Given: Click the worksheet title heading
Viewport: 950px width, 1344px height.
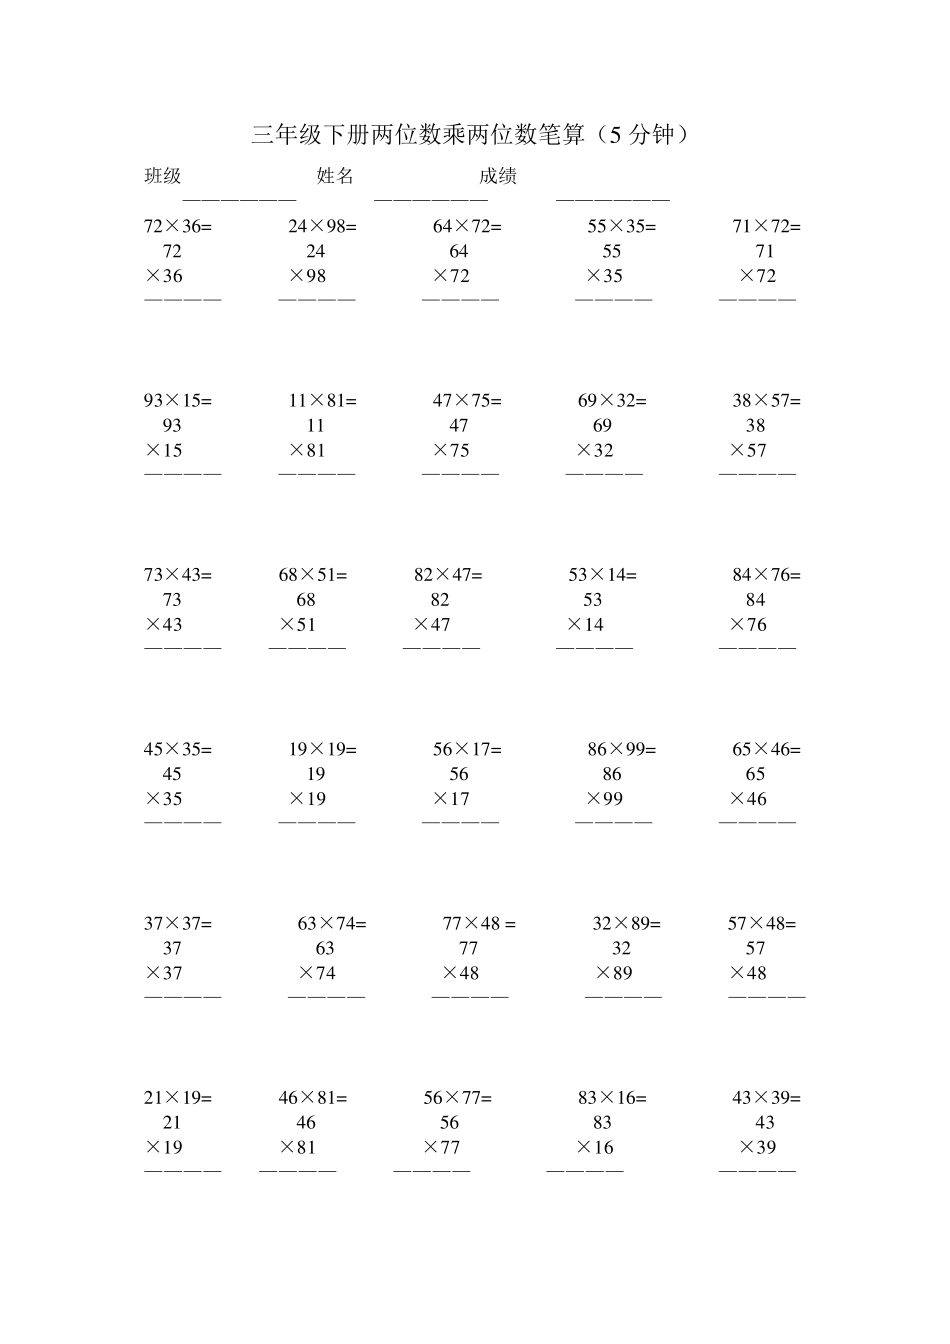Looking at the screenshot, I should (x=470, y=135).
